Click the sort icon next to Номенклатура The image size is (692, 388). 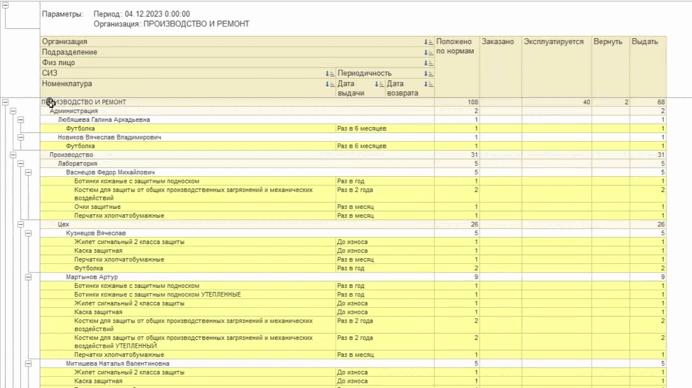(x=330, y=84)
